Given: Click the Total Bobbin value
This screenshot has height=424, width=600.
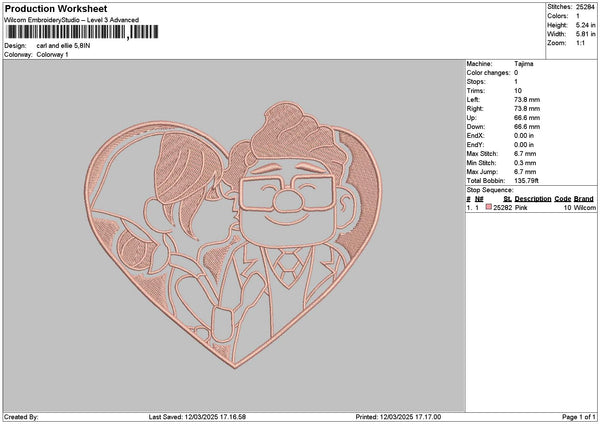Looking at the screenshot, I should pos(526,181).
